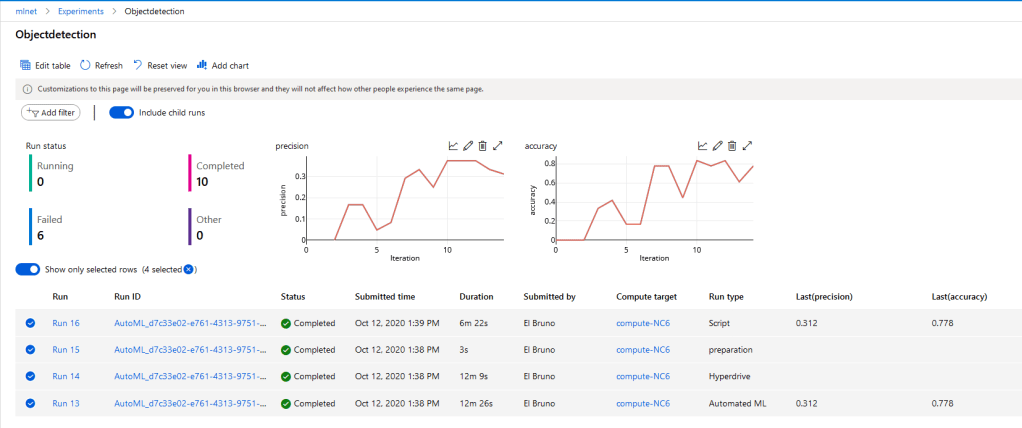Toggle the Include child runs switch

tap(121, 113)
